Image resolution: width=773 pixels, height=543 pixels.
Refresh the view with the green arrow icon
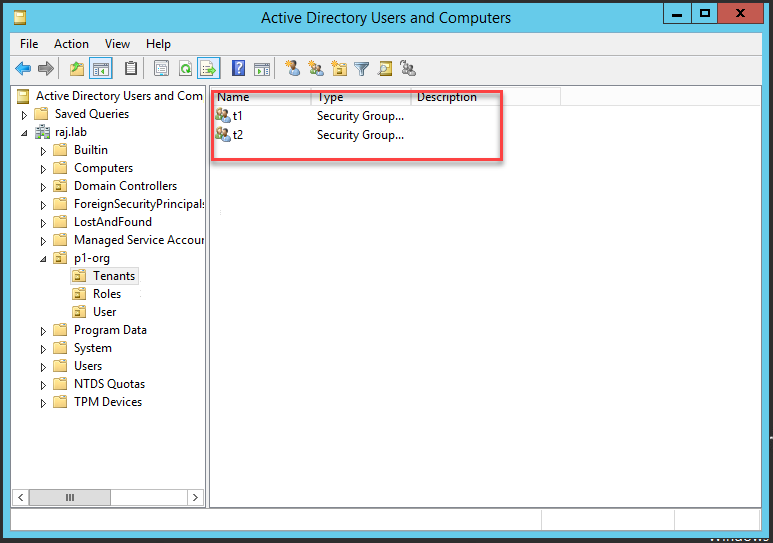pos(185,69)
